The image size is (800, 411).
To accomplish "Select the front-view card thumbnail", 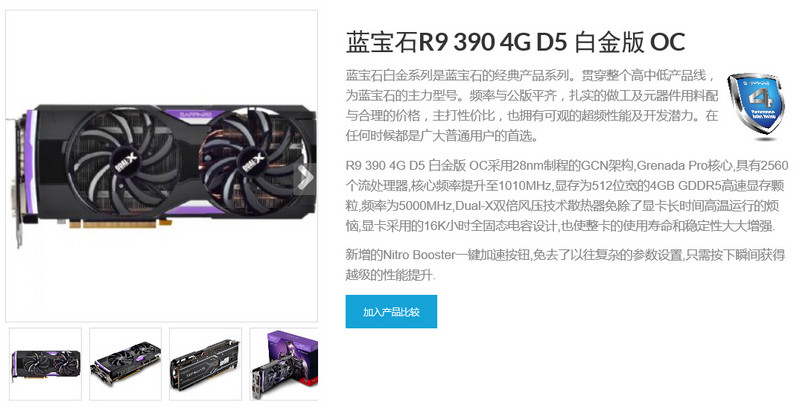I will [45, 364].
